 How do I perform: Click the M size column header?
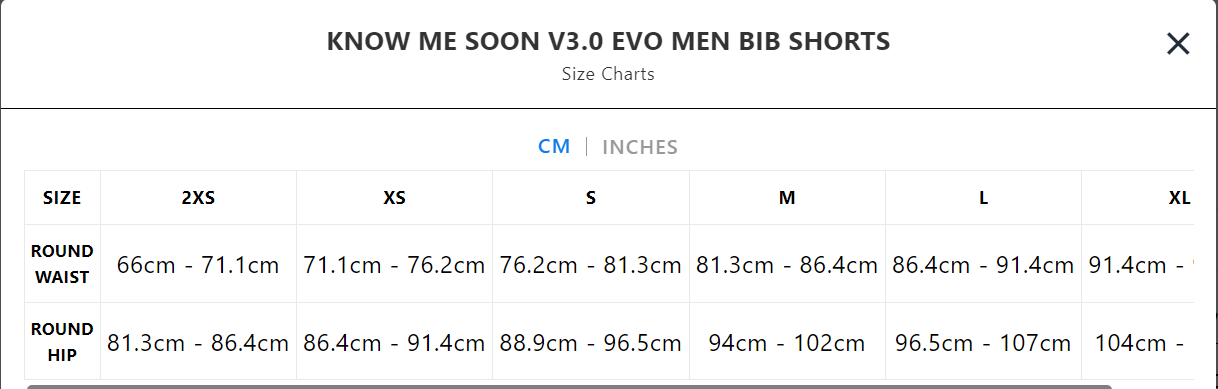tap(787, 198)
